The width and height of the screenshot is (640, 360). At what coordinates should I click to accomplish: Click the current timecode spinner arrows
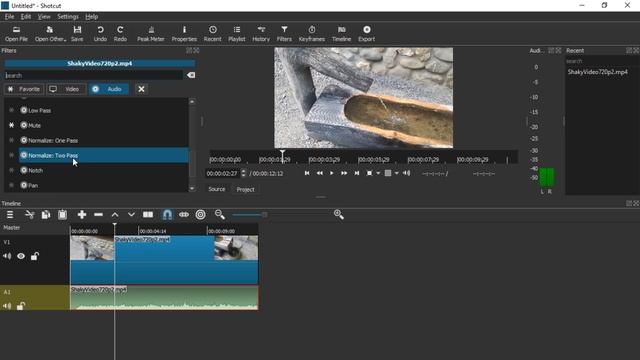(243, 173)
